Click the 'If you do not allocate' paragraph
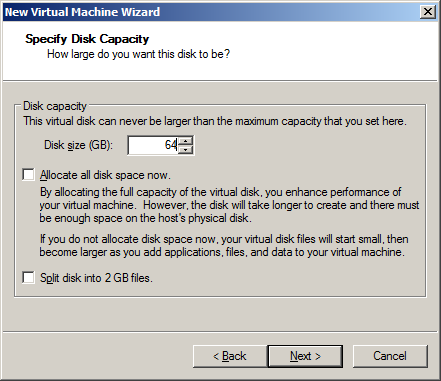This screenshot has width=441, height=381. 224,246
